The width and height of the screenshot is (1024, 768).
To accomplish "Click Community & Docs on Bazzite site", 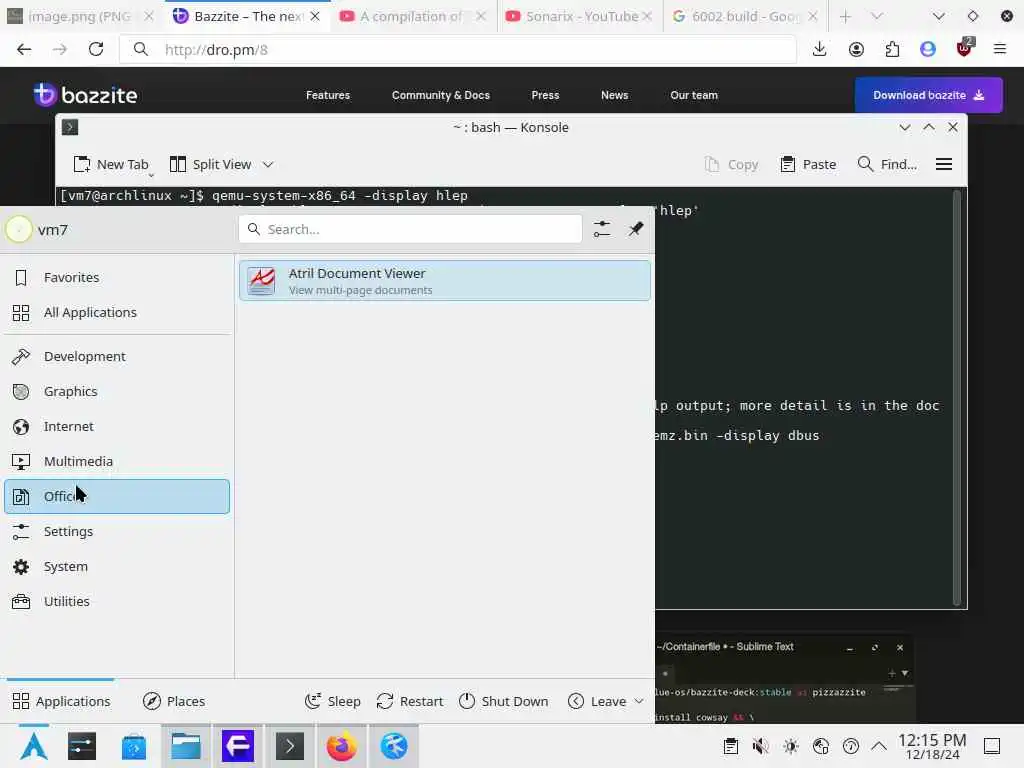I will tap(441, 95).
